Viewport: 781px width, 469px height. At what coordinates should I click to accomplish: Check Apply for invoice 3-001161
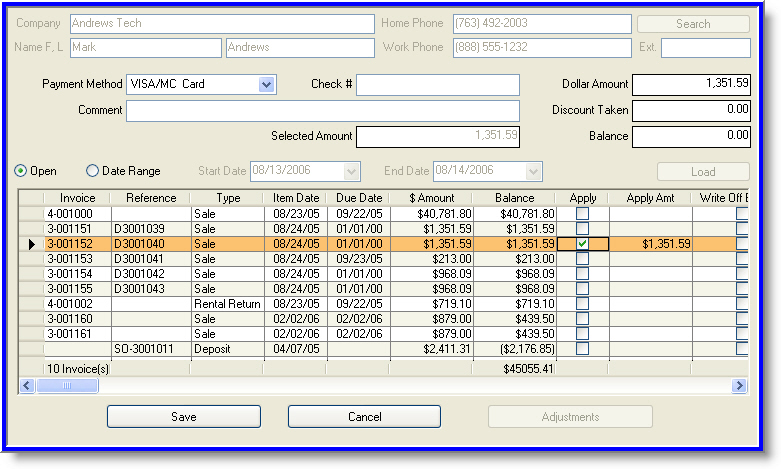tap(582, 333)
